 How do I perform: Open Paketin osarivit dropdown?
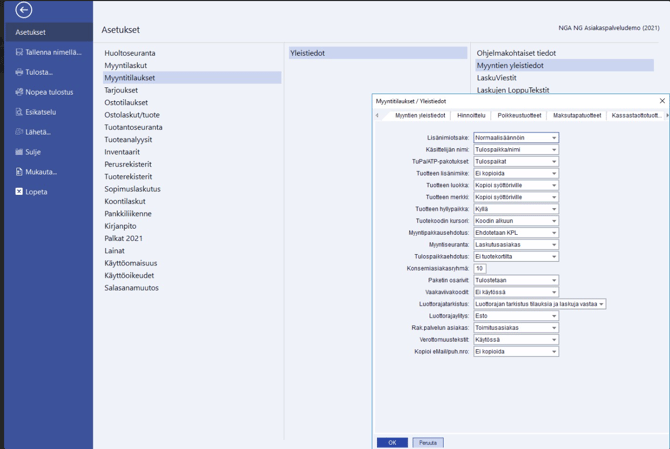tap(516, 280)
